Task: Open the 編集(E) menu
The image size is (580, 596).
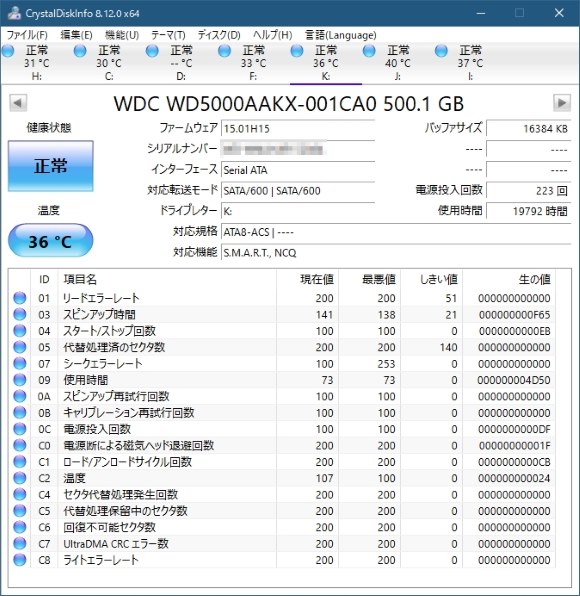Action: tap(76, 35)
